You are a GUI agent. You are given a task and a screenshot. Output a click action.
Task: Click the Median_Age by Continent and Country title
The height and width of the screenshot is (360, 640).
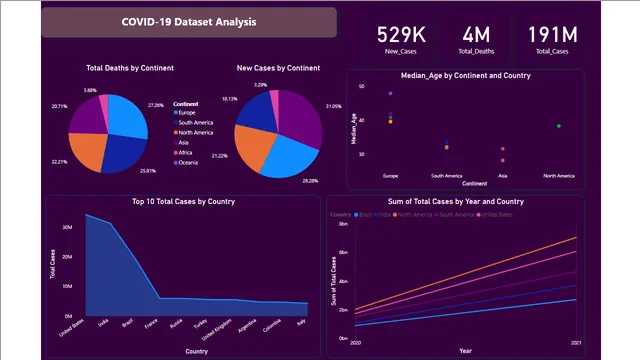coord(466,76)
